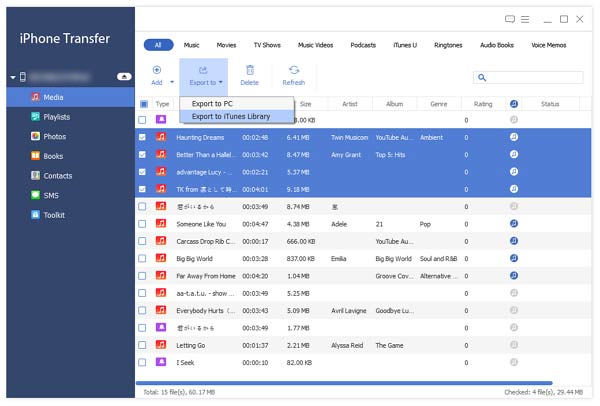Uncheck the TK from row checkbox
The width and height of the screenshot is (600, 406).
coord(142,189)
